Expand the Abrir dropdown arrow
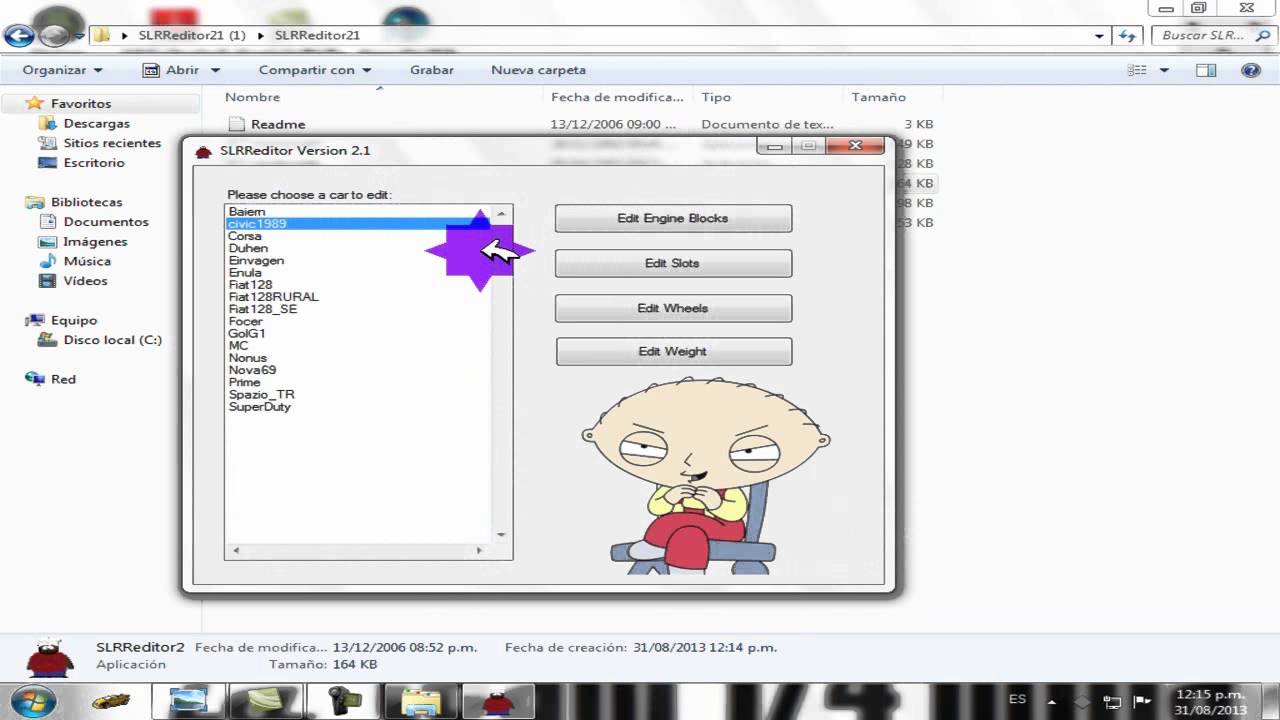The image size is (1280, 720). click(215, 70)
